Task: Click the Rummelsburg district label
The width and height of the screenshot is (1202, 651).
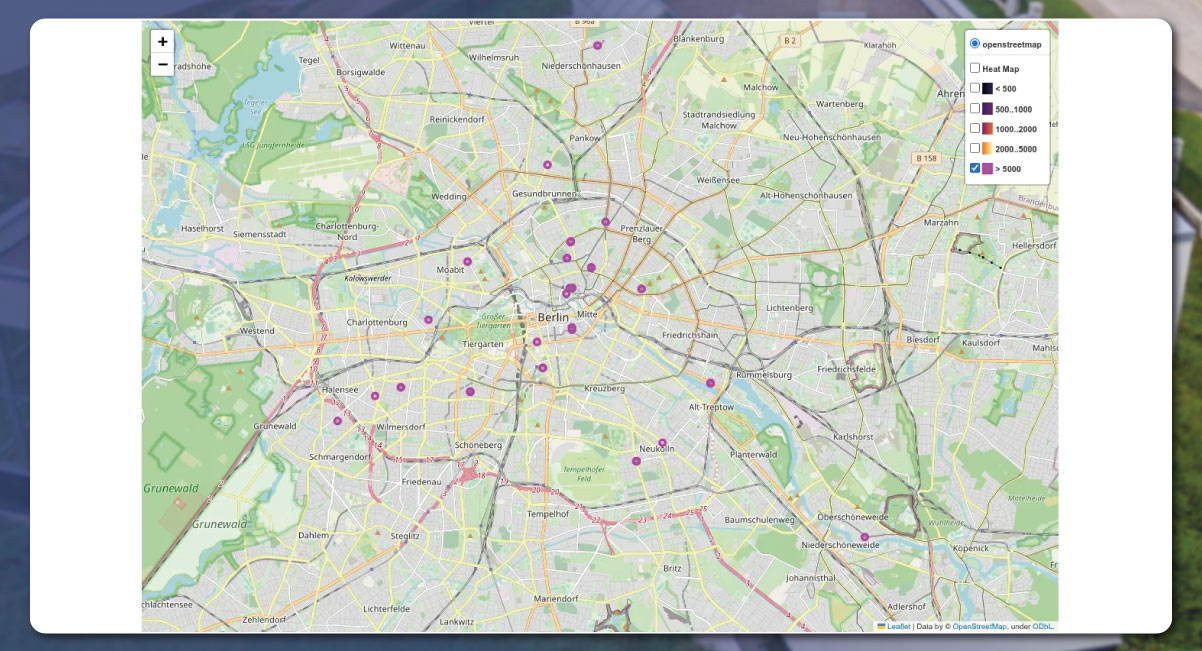Action: pos(763,375)
